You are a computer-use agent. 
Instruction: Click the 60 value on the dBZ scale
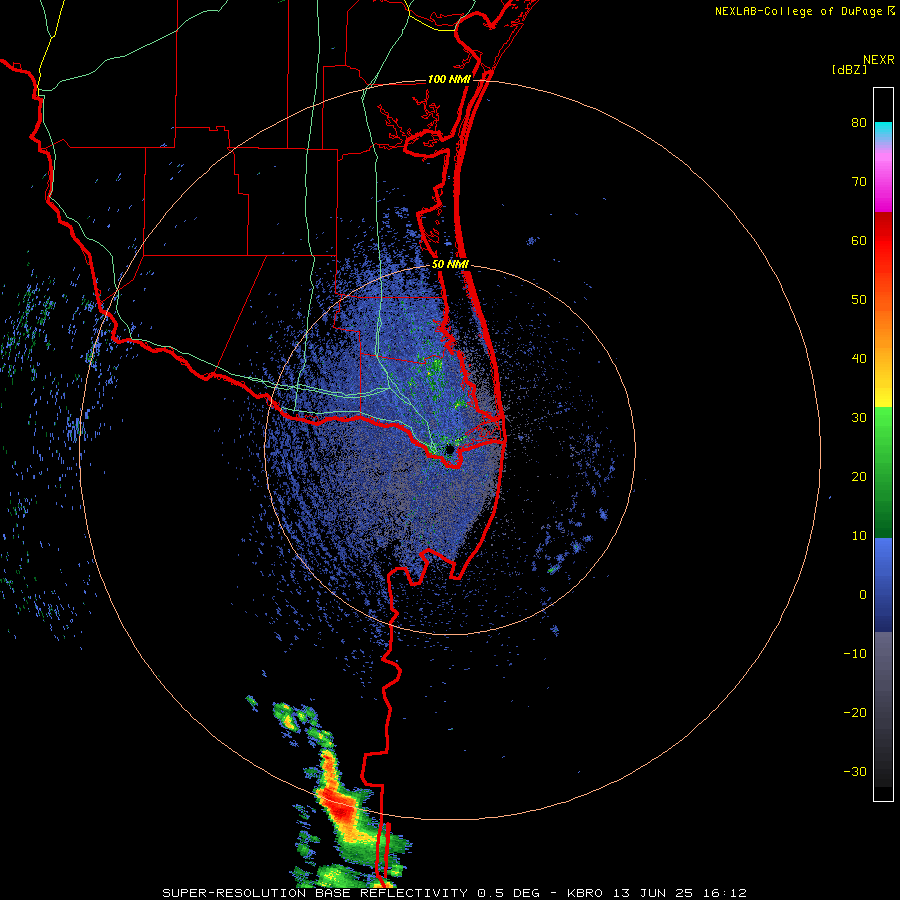(859, 240)
